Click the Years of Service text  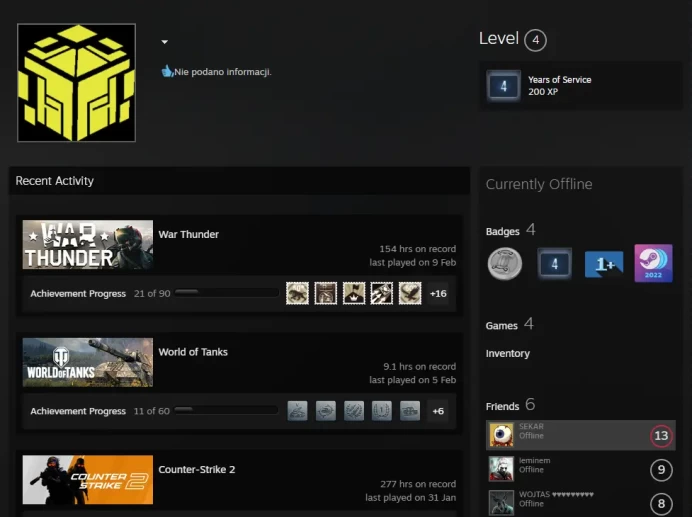coord(560,80)
